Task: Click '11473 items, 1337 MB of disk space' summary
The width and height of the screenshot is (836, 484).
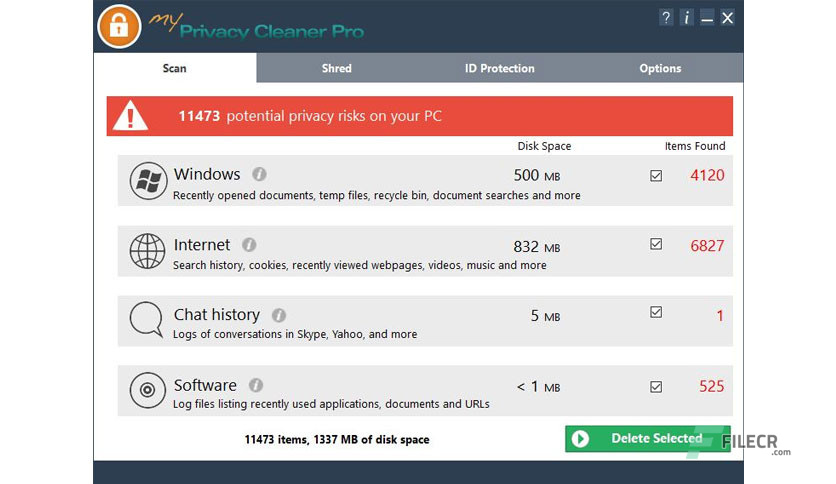Action: 337,440
